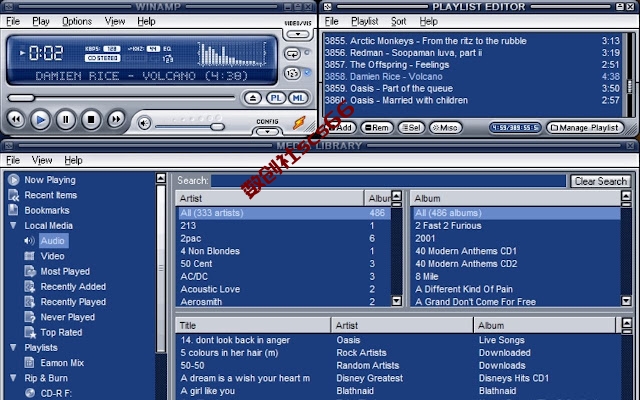The width and height of the screenshot is (640, 400).
Task: Open the Eamon Mix playlist
Action: click(x=62, y=363)
